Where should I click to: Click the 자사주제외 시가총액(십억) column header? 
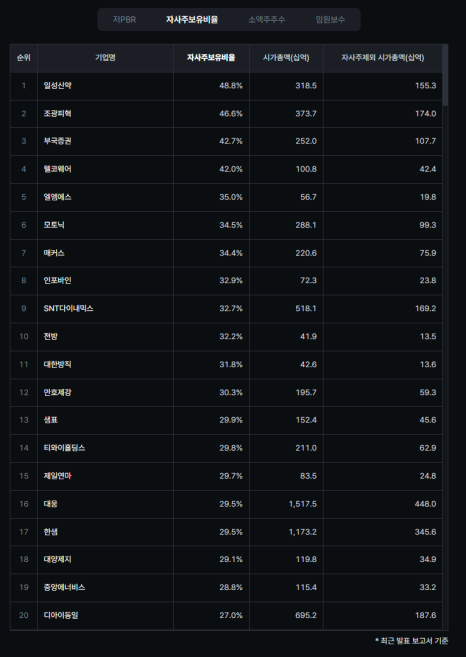click(383, 58)
